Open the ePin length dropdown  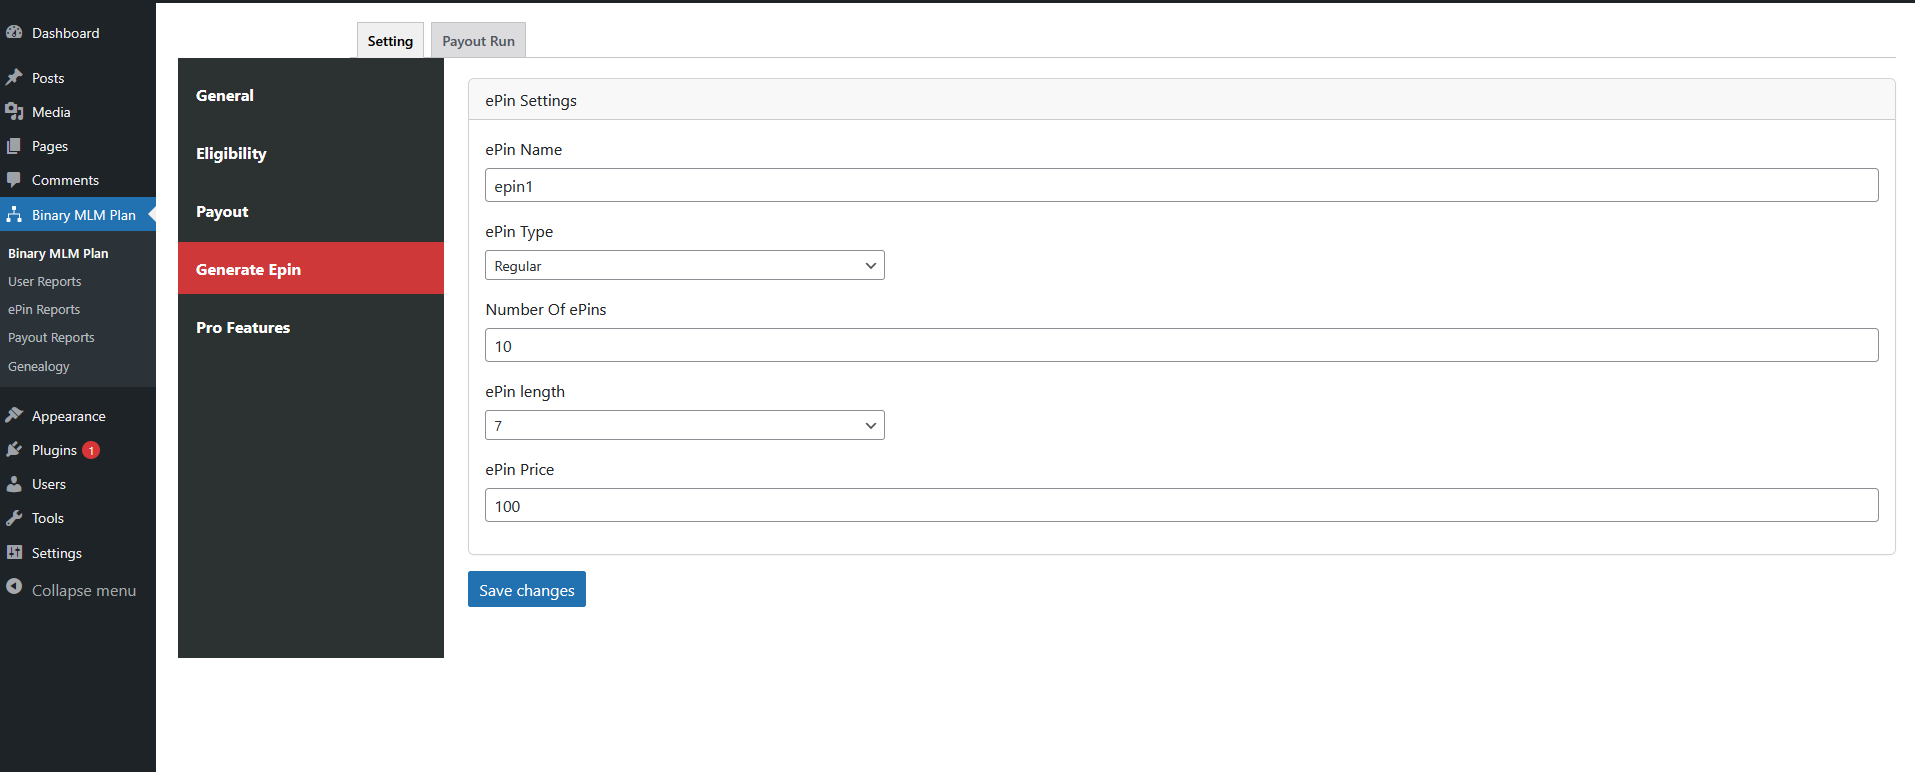[684, 425]
